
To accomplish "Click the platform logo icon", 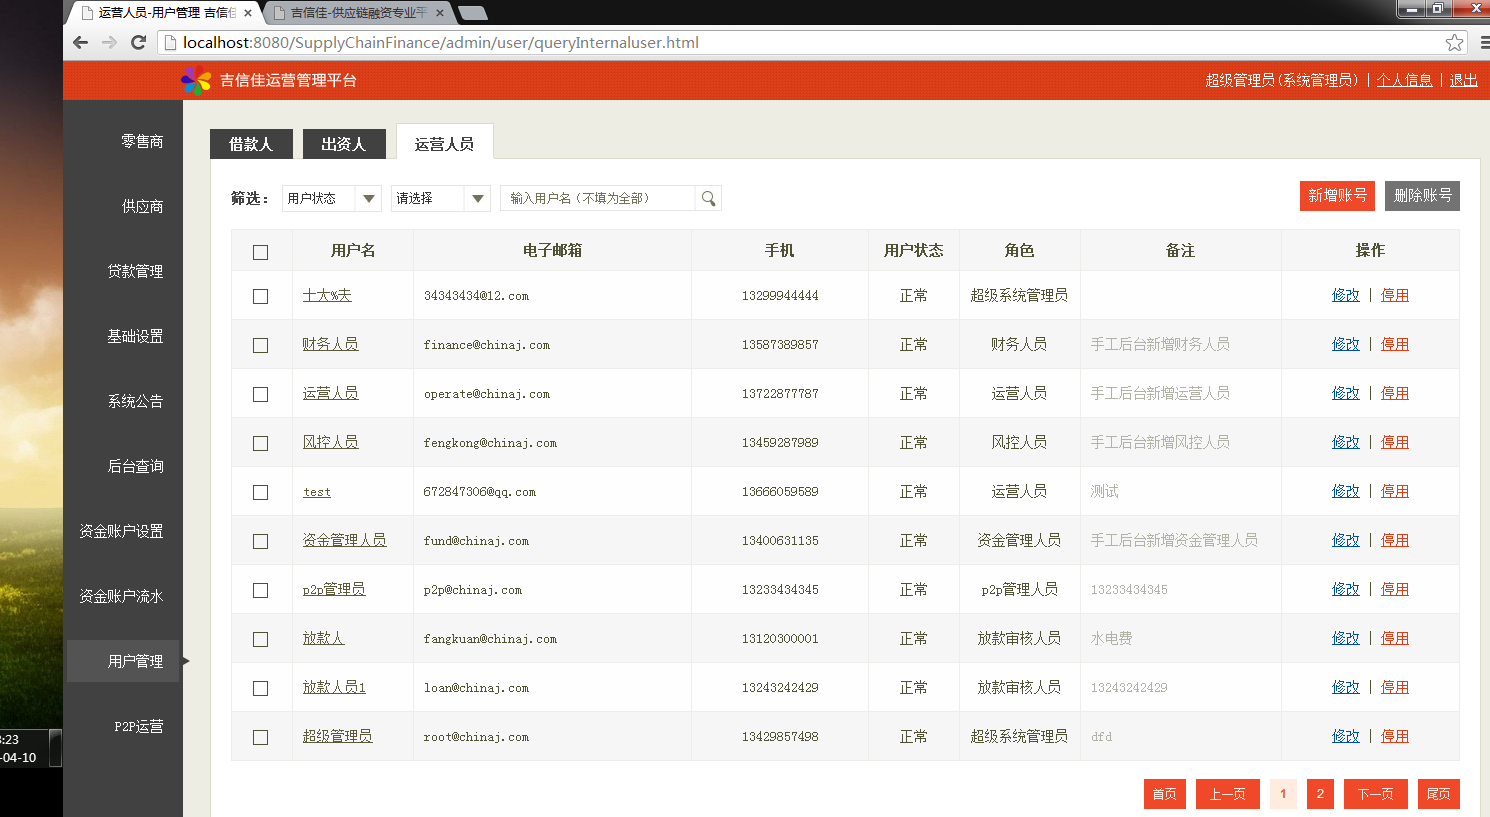I will [x=196, y=80].
